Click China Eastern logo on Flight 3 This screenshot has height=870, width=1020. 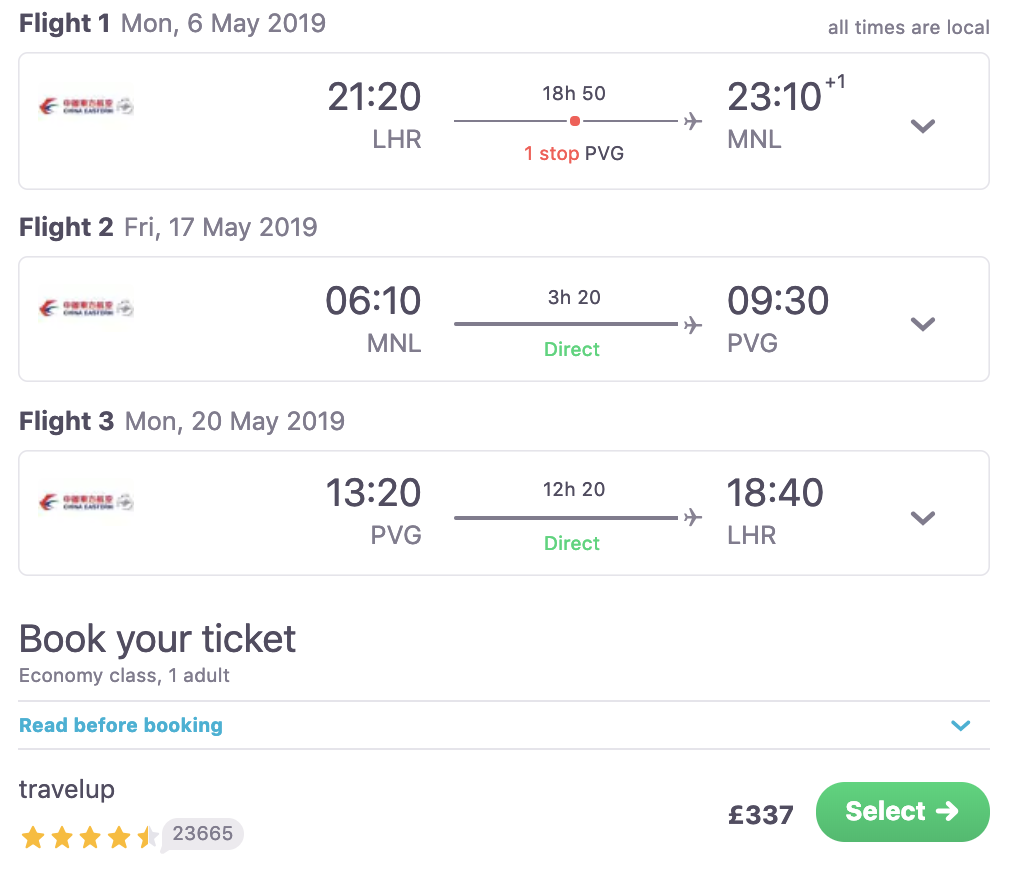(85, 502)
